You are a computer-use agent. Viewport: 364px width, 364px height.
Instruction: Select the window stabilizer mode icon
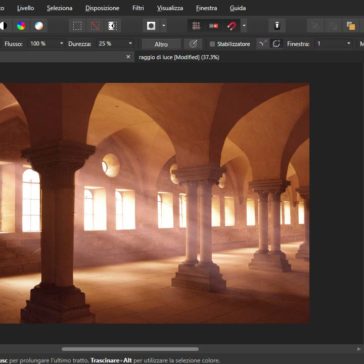pyautogui.click(x=276, y=44)
